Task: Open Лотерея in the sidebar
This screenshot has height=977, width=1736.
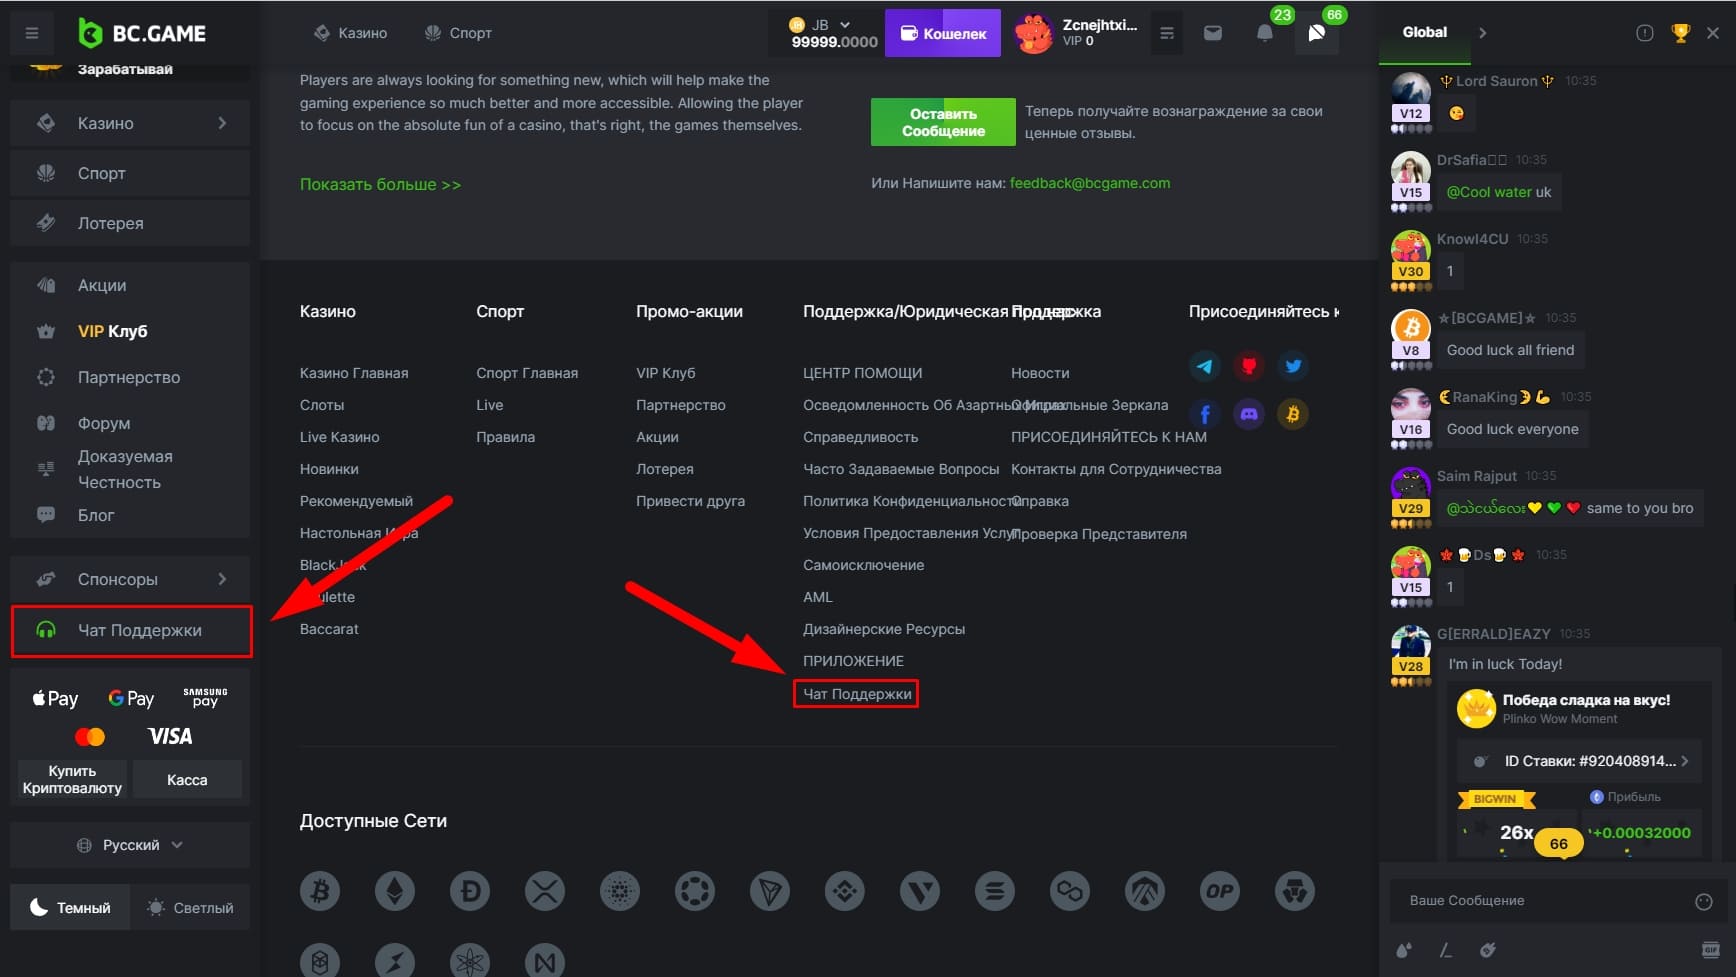Action: click(130, 223)
